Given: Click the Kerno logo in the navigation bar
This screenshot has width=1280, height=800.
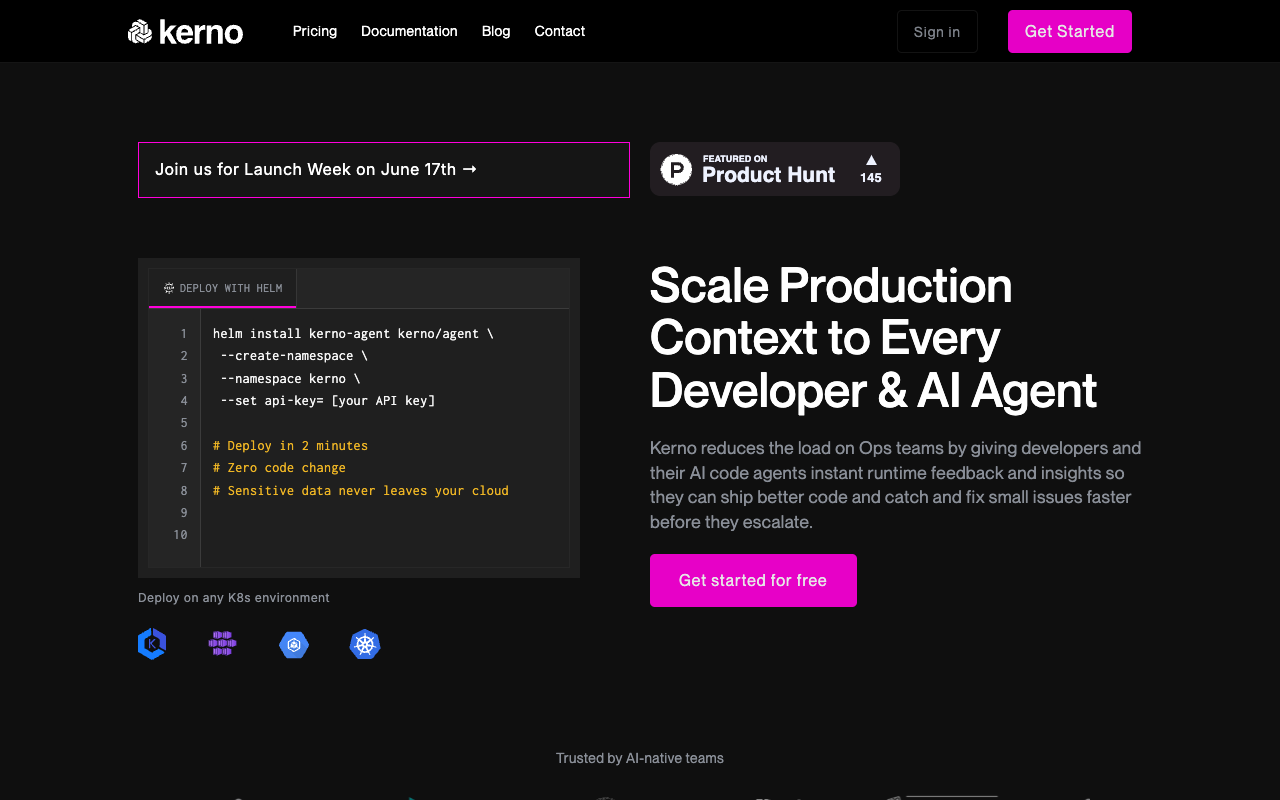Looking at the screenshot, I should coord(185,31).
